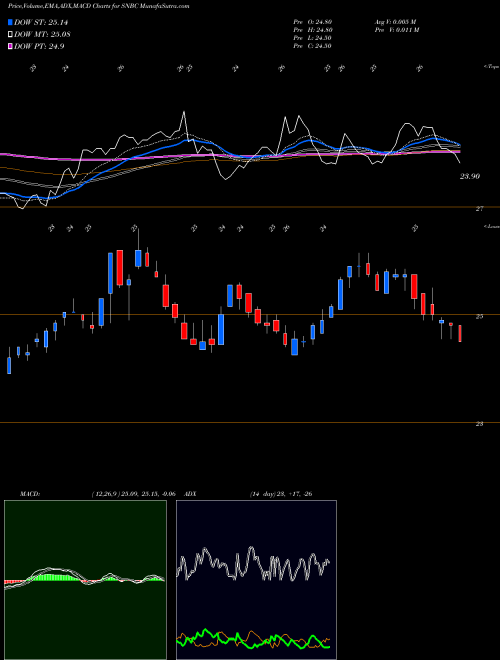
Task: Click the 'Pre V: 0.011 M' volume text
Action: coord(396,30)
